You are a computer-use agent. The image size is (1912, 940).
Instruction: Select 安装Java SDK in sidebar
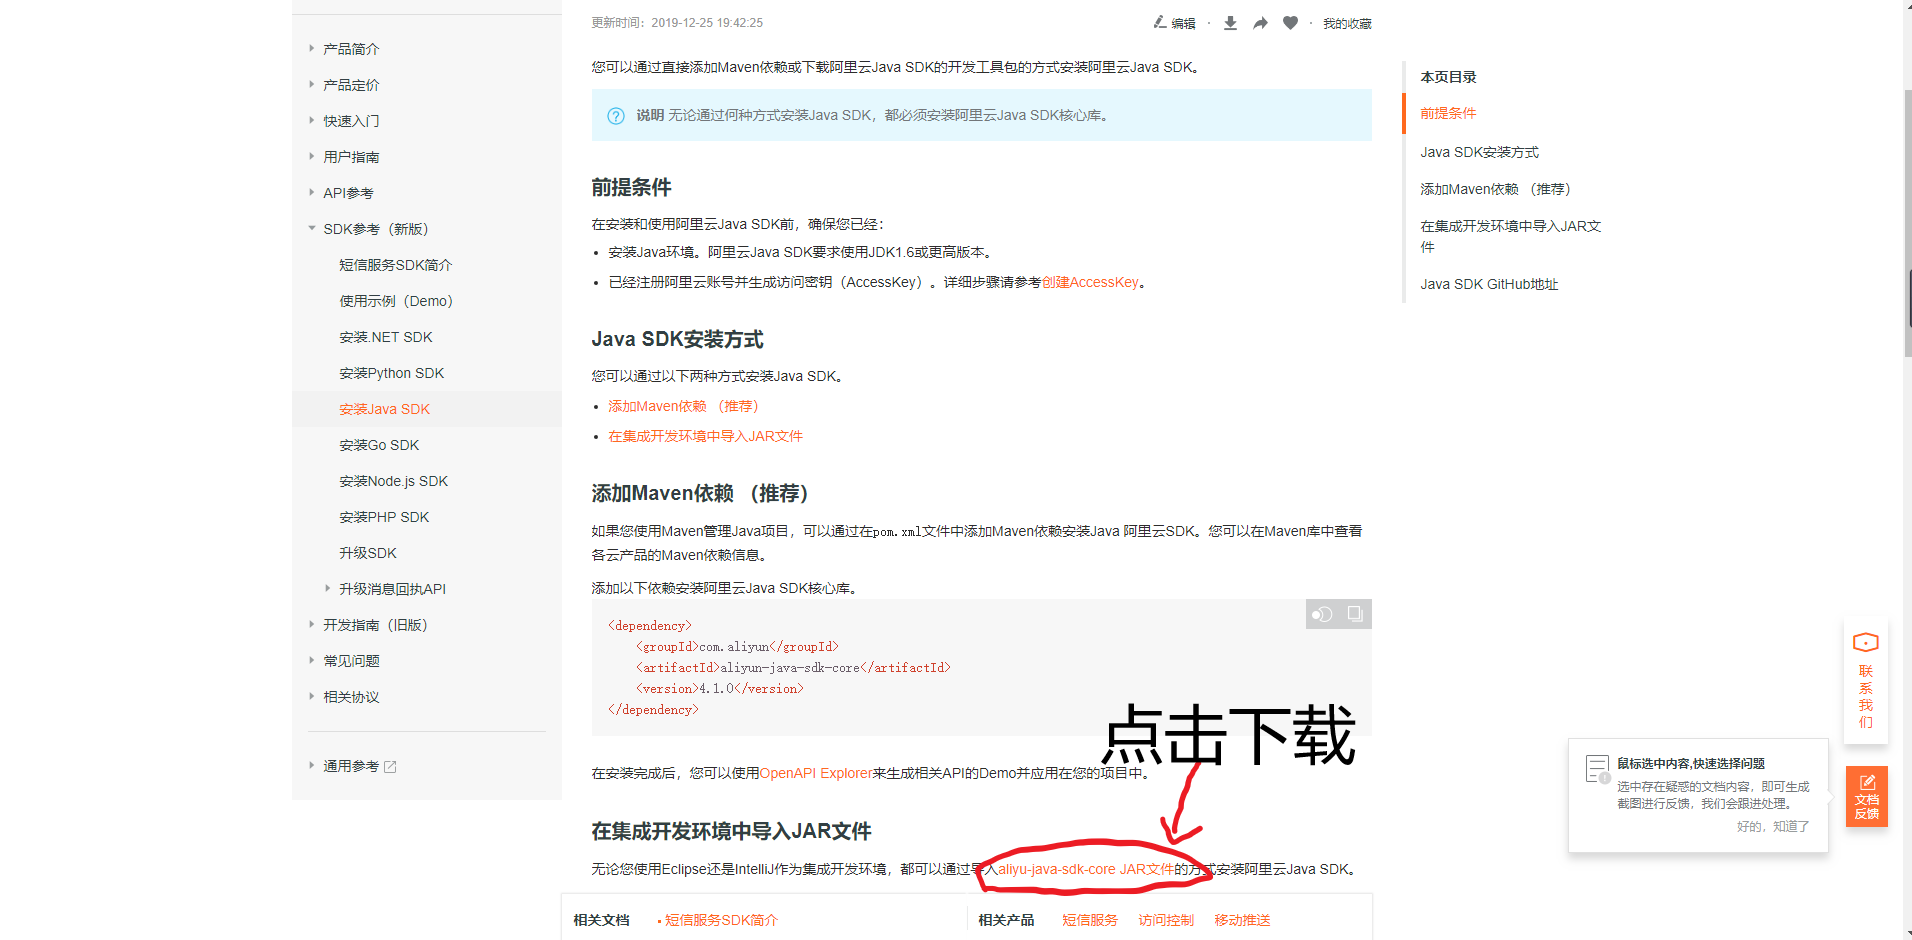coord(384,409)
